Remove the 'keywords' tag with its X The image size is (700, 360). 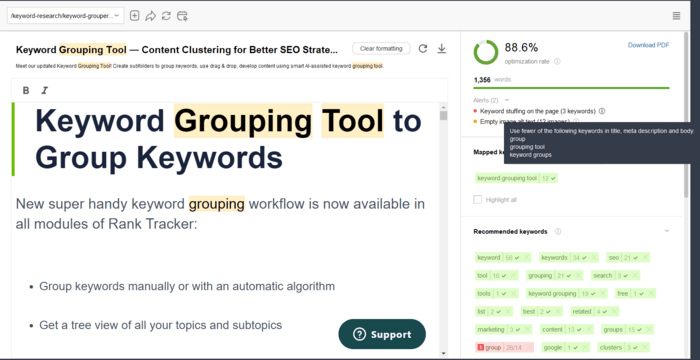pyautogui.click(x=594, y=258)
